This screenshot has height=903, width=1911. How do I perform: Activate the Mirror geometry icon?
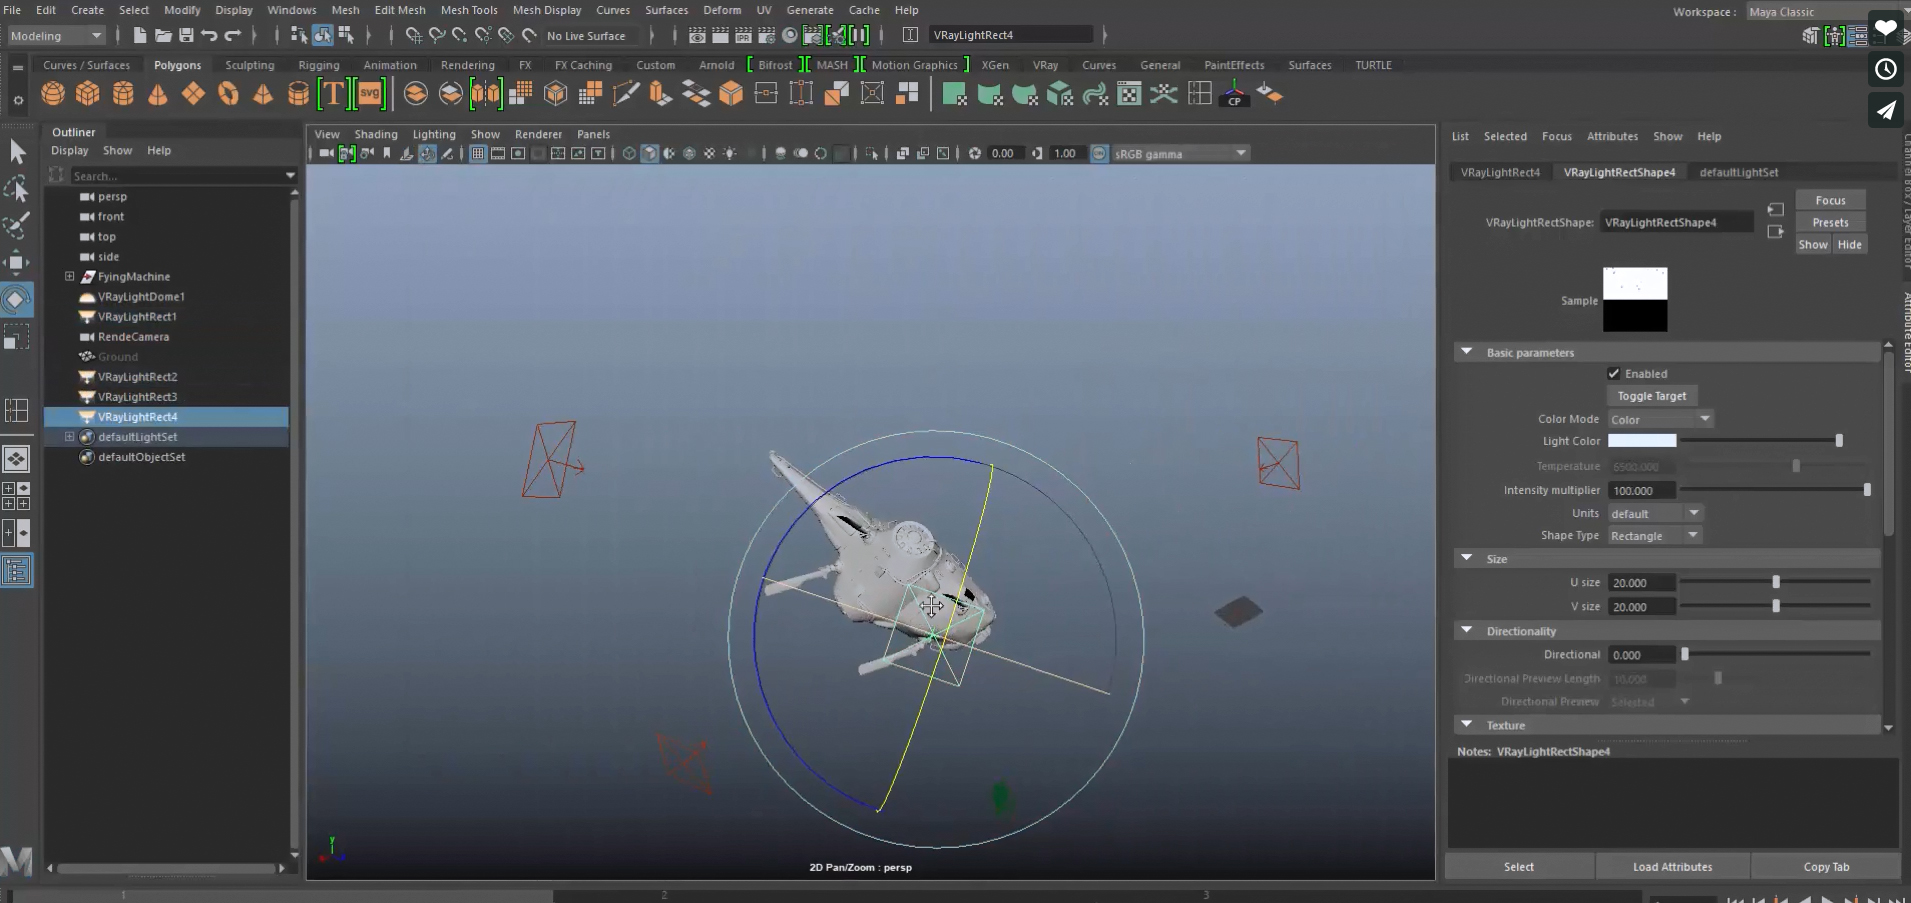[x=485, y=93]
